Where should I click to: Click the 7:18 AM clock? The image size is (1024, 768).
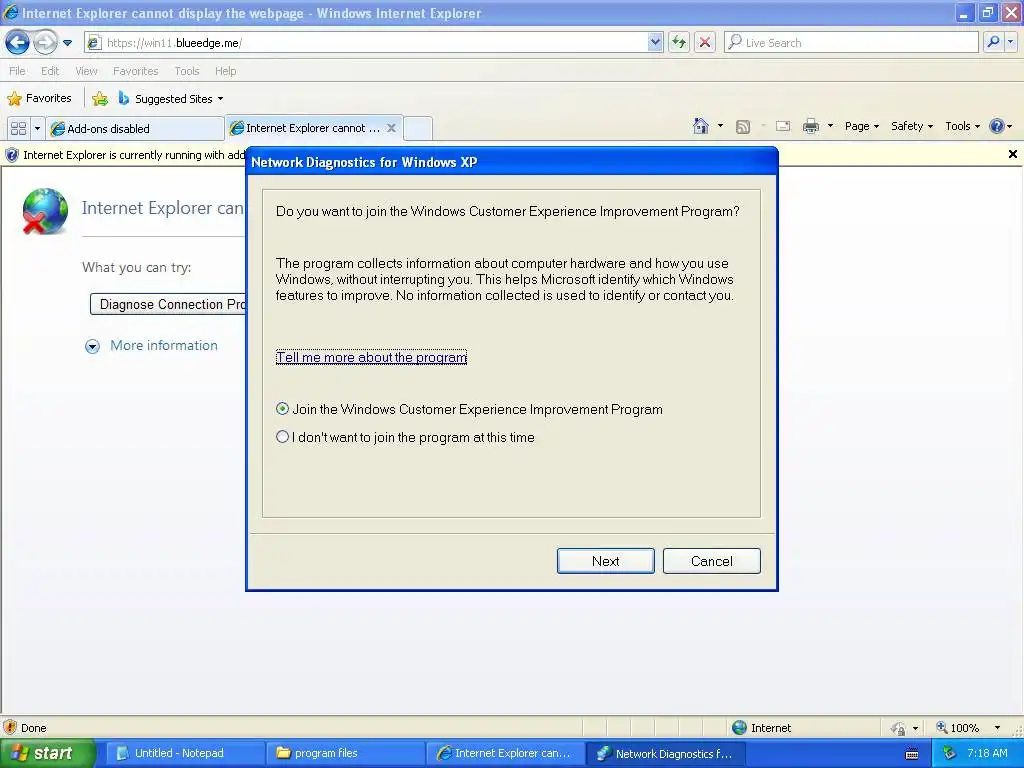987,754
